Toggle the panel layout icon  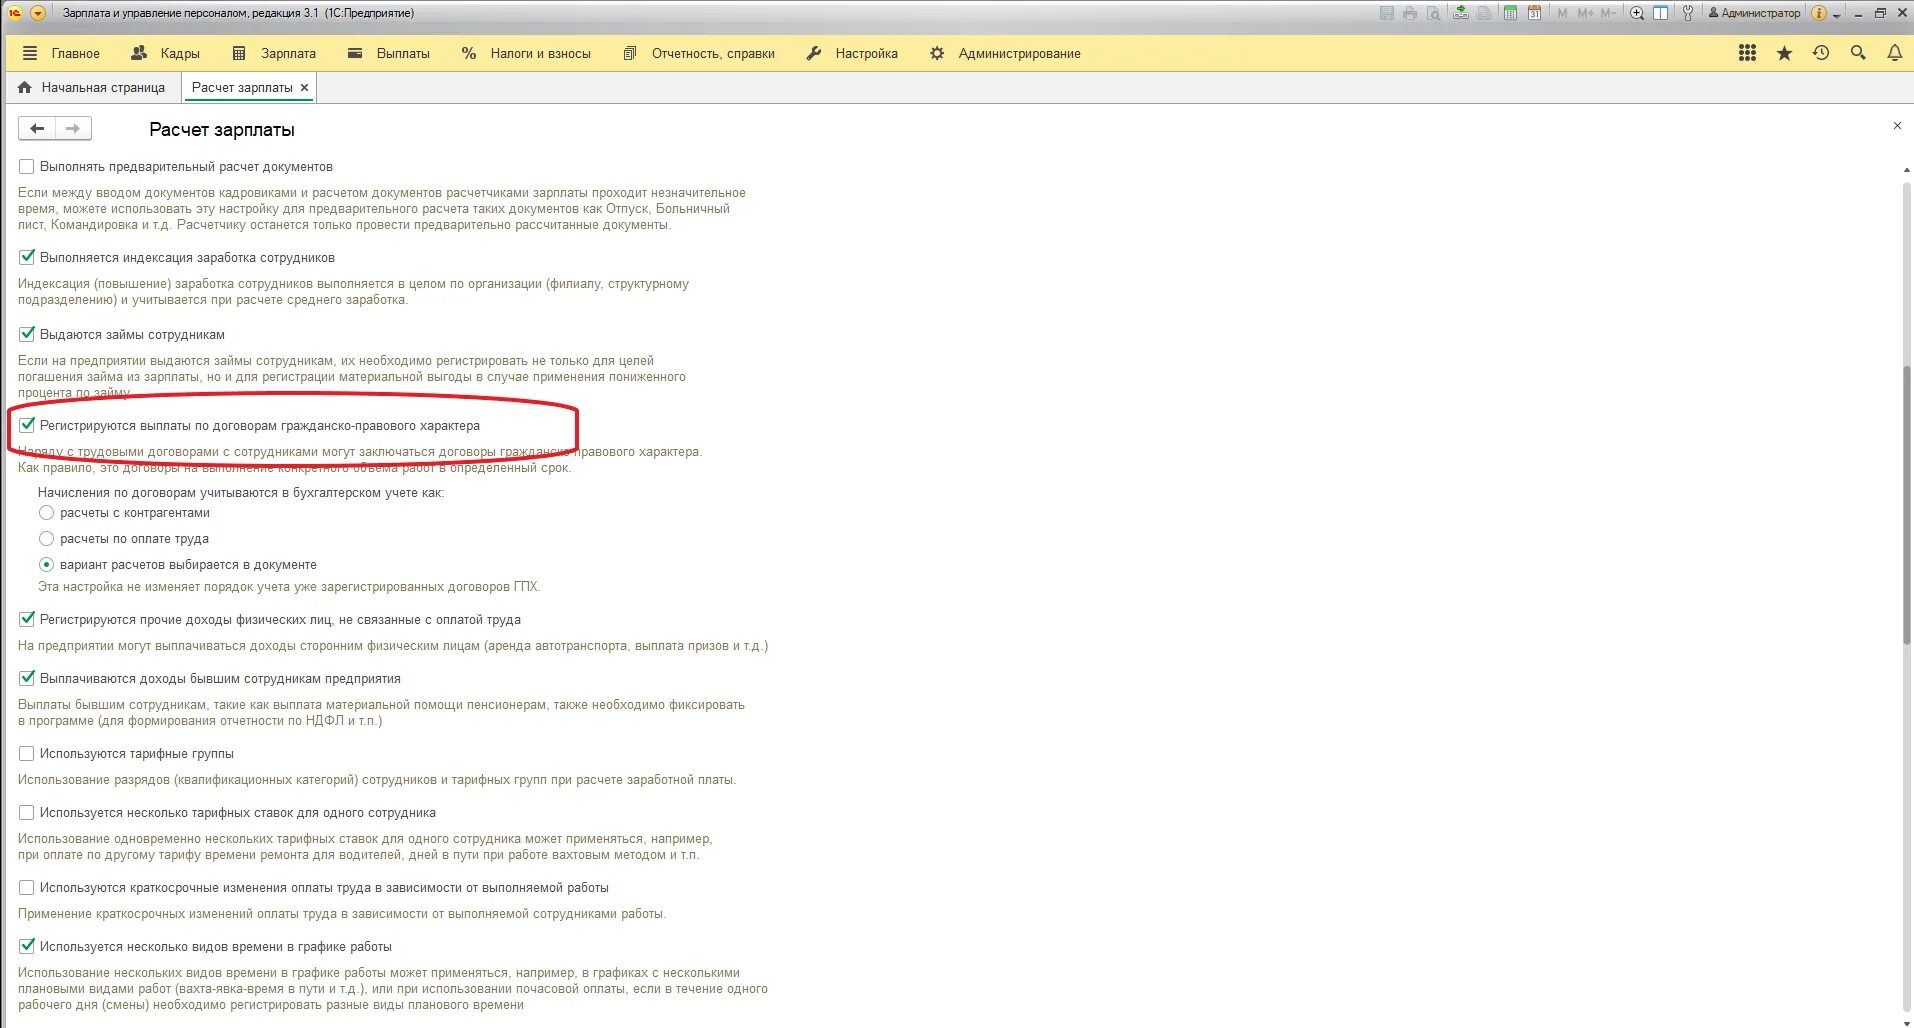pyautogui.click(x=1660, y=13)
